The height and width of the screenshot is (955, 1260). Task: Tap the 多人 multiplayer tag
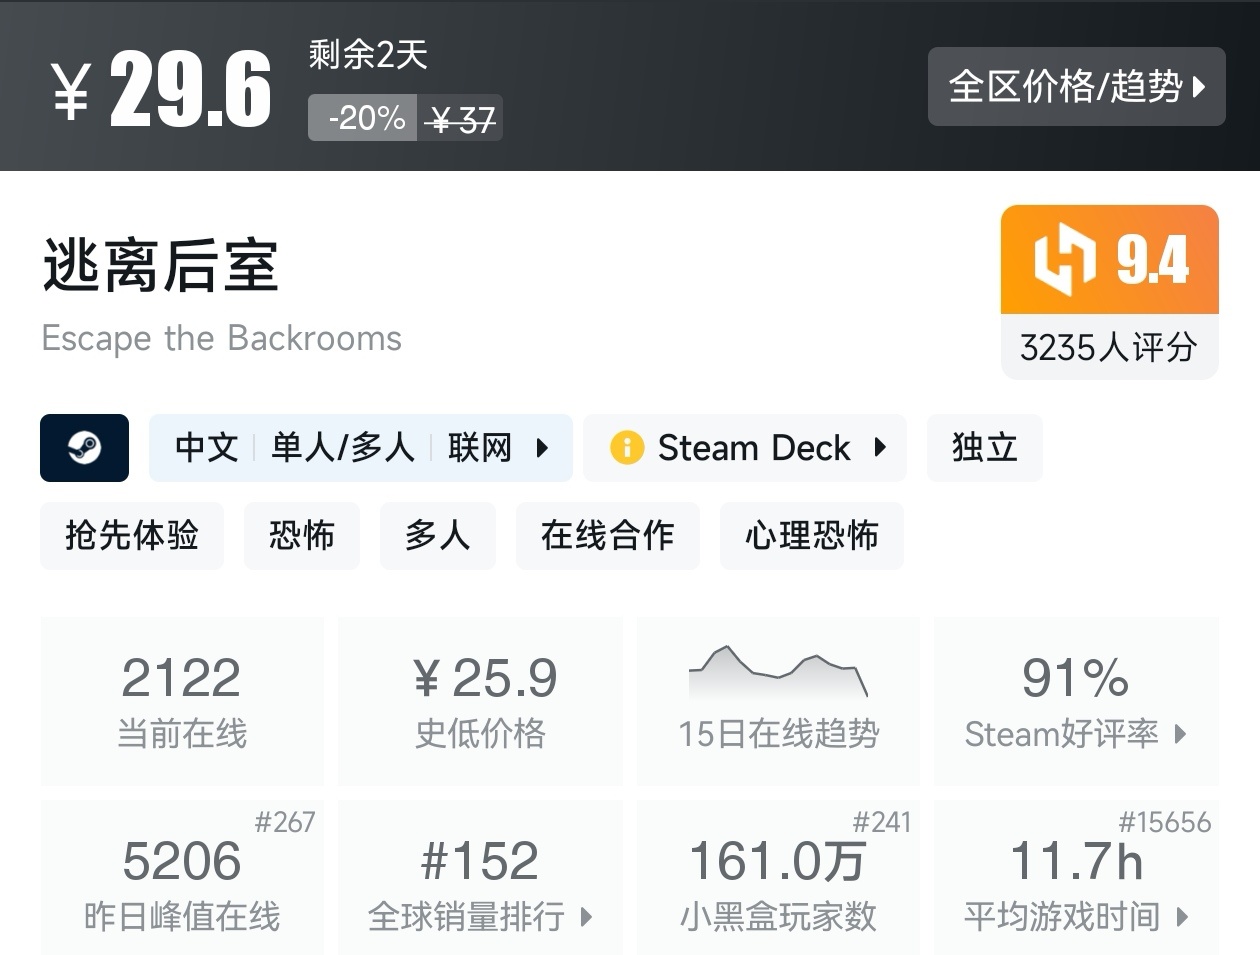point(437,536)
